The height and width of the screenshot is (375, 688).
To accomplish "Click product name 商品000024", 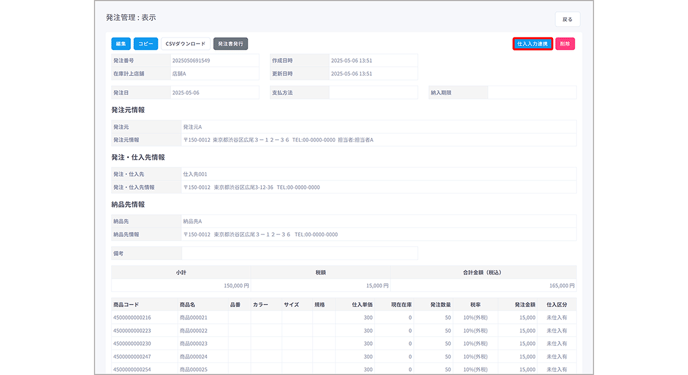I will click(x=194, y=357).
